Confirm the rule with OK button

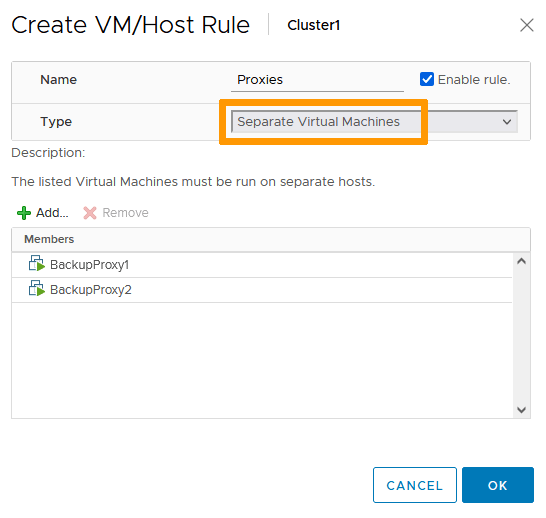click(498, 485)
